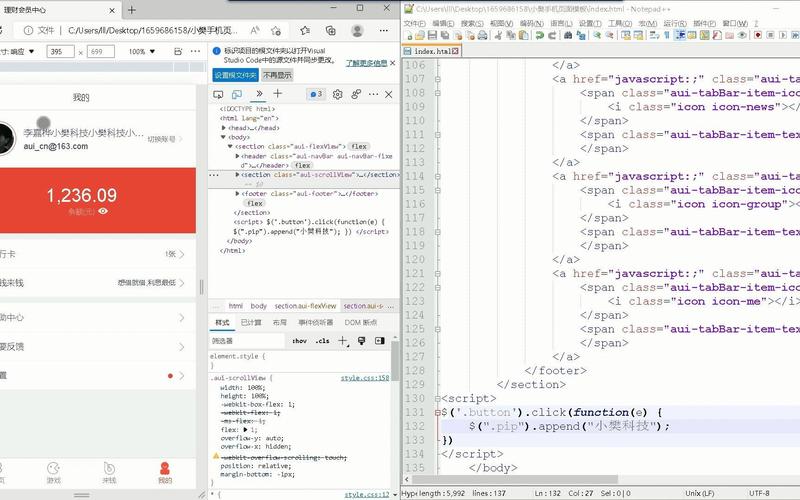
Task: Click the new style rule plus icon
Action: click(x=343, y=341)
